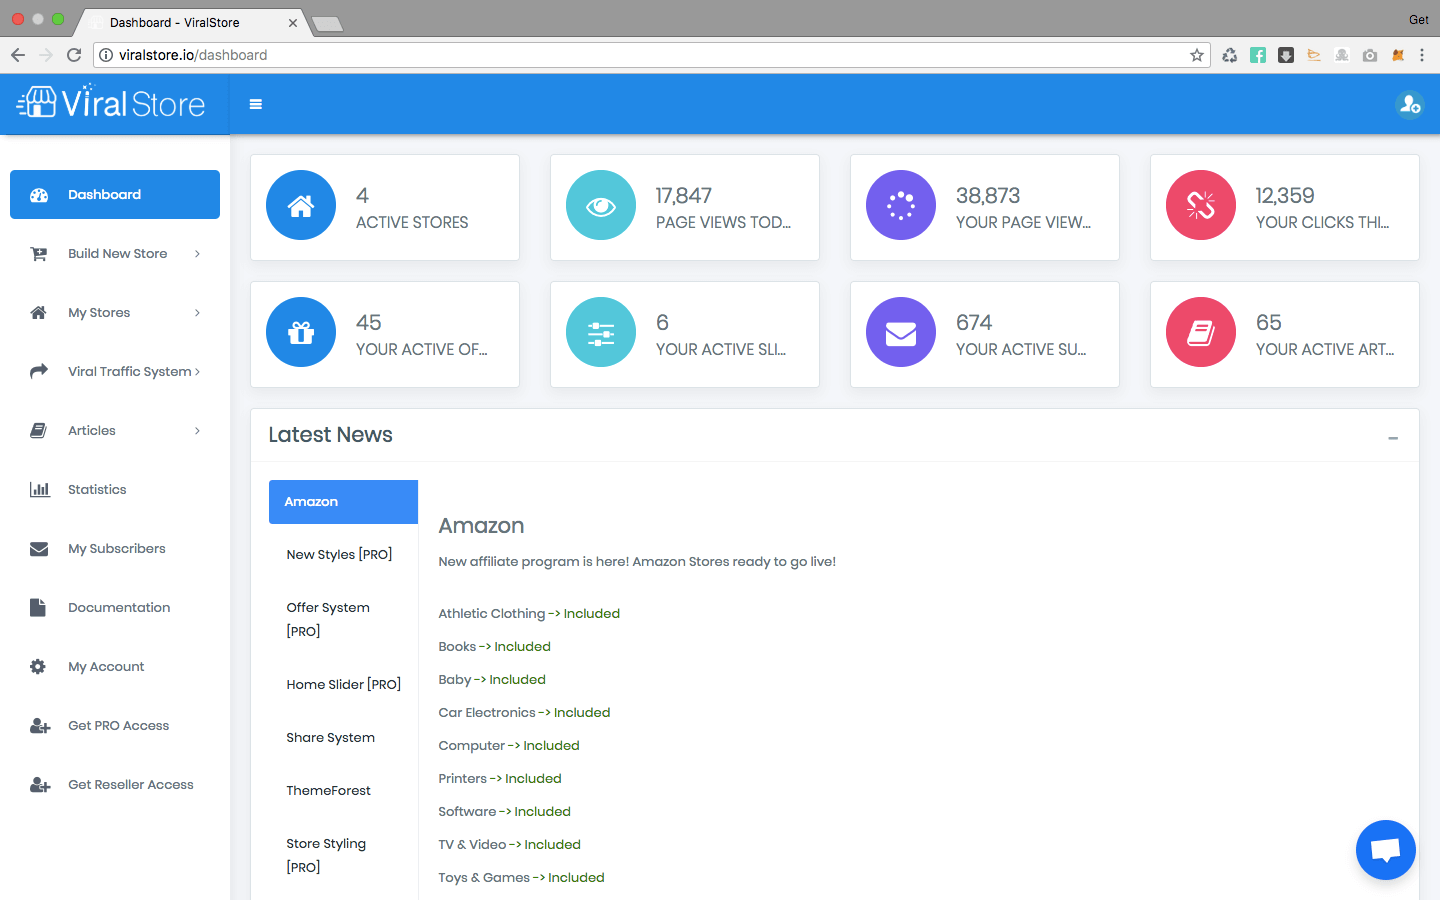Click the 17,847 page views value
Viewport: 1440px width, 900px height.
click(684, 196)
